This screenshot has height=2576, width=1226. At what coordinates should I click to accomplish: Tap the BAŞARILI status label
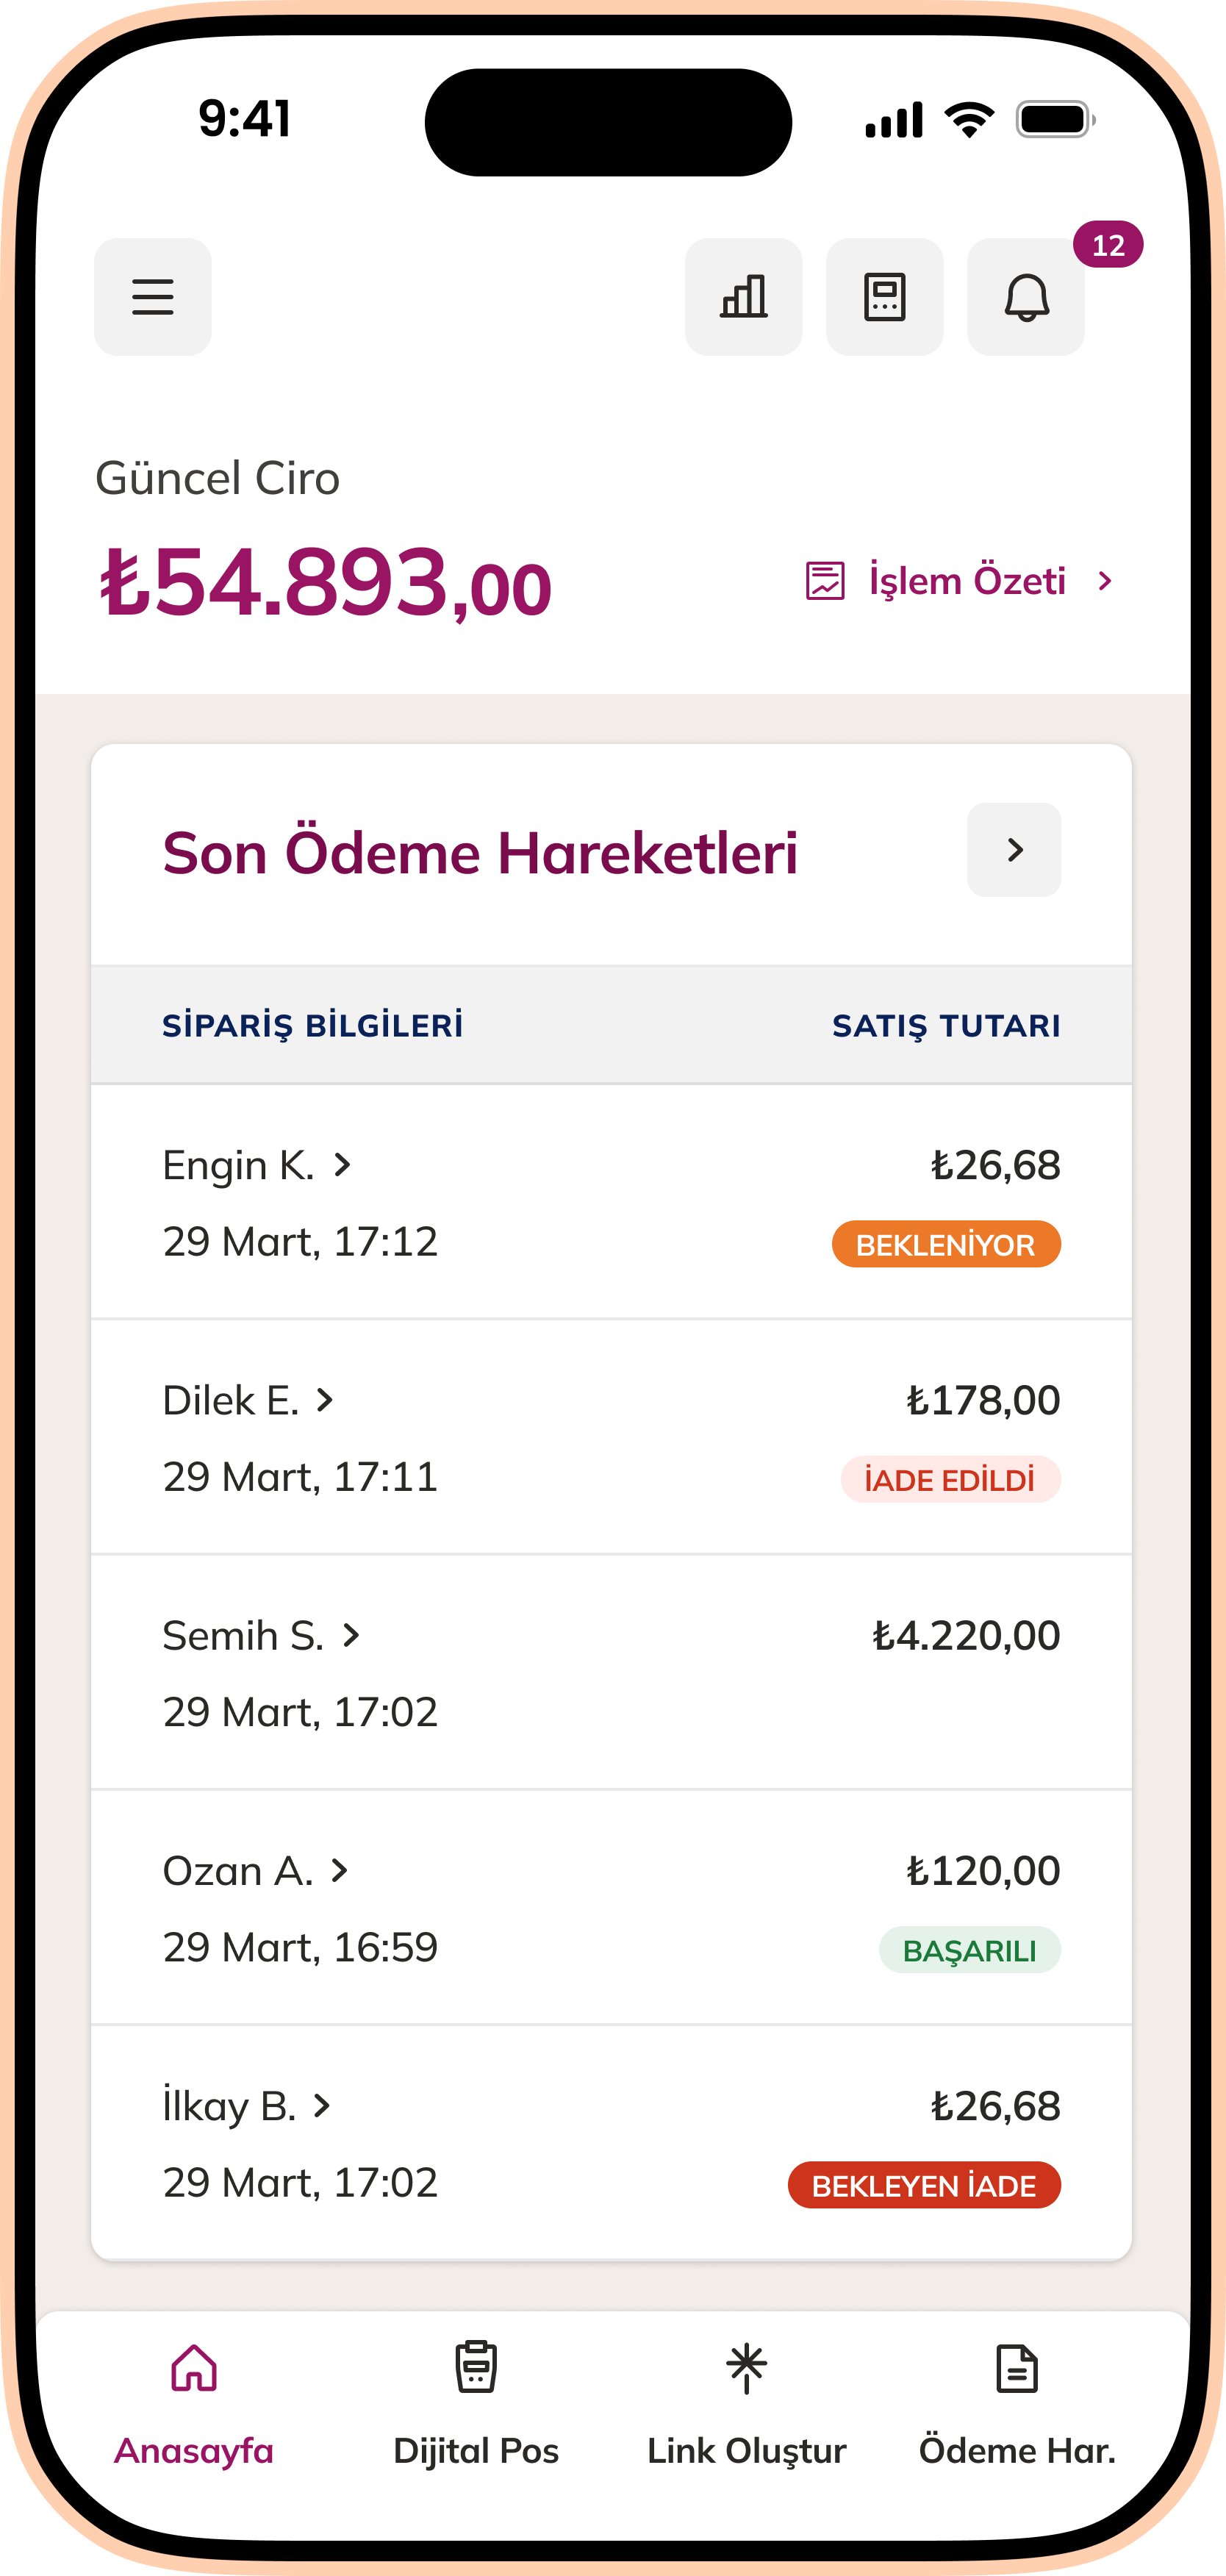pos(969,1950)
